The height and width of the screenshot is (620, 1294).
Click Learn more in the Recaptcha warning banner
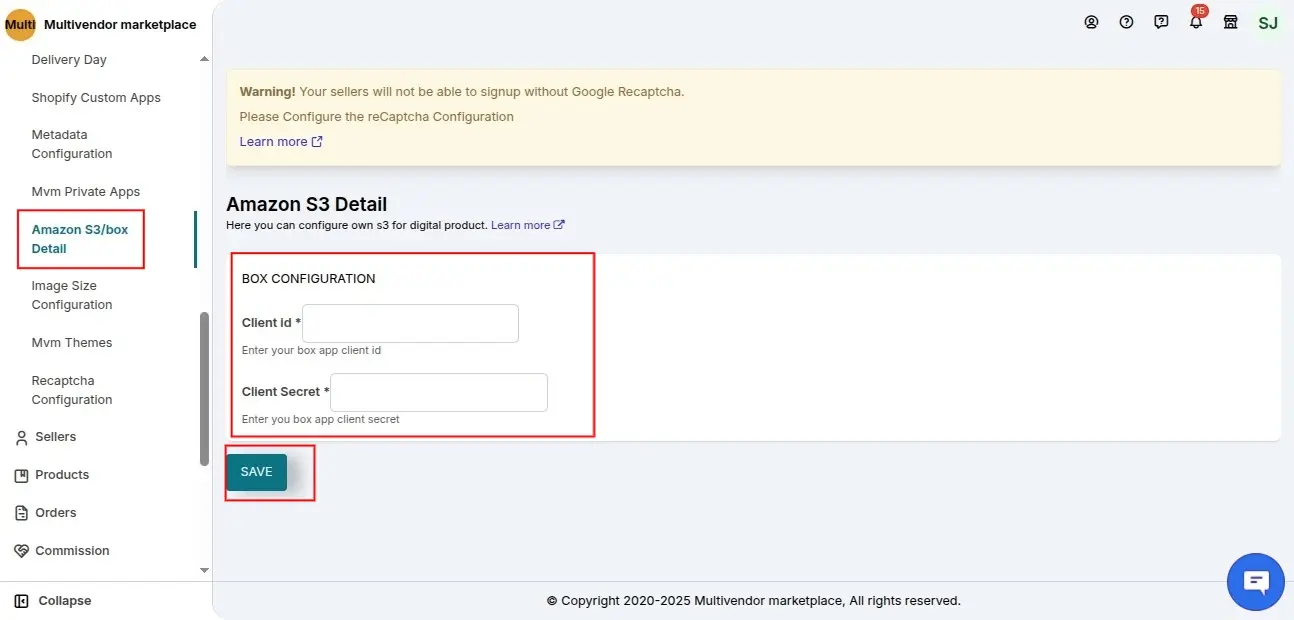pyautogui.click(x=274, y=141)
